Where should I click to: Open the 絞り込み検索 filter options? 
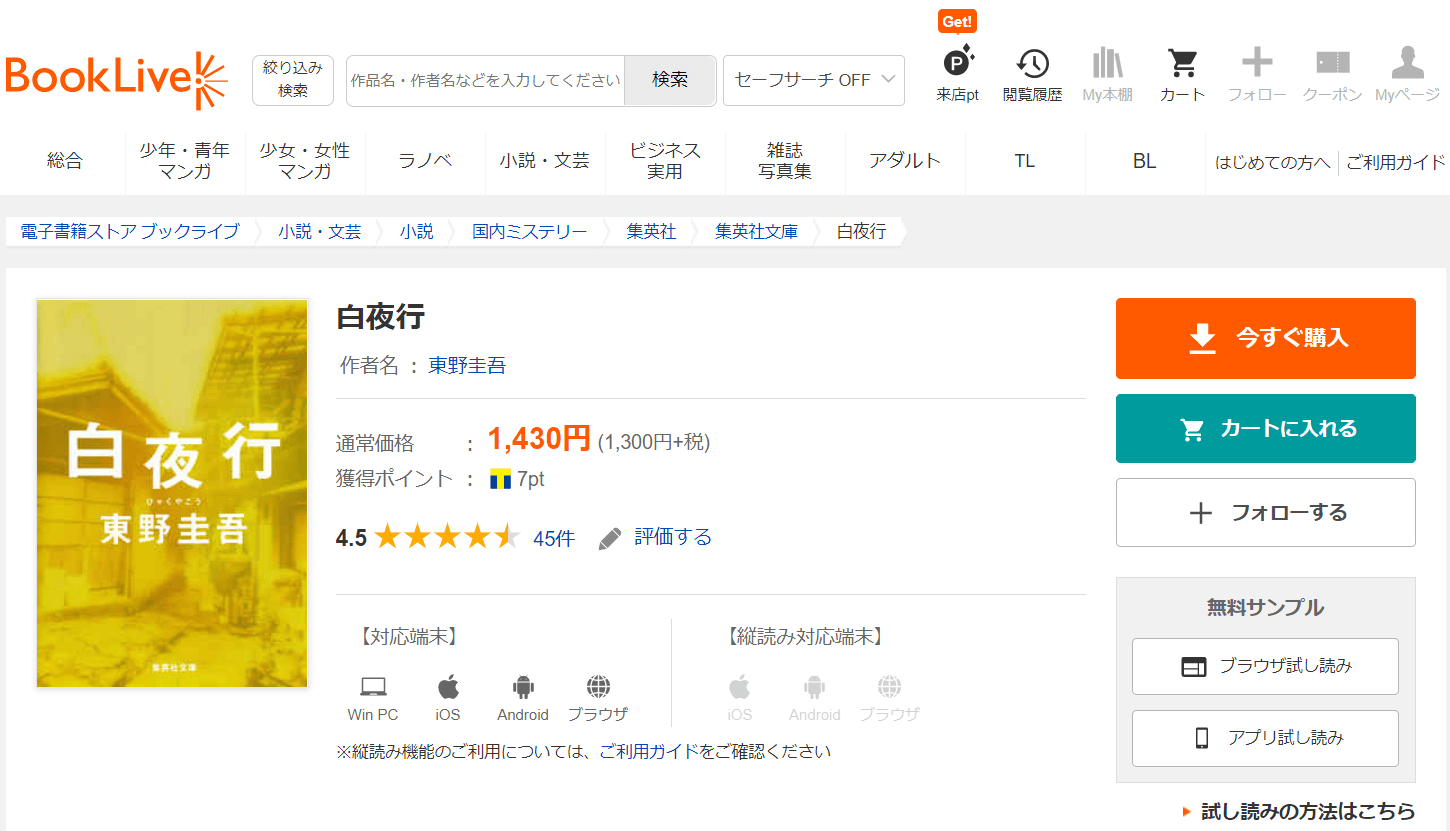pos(292,80)
